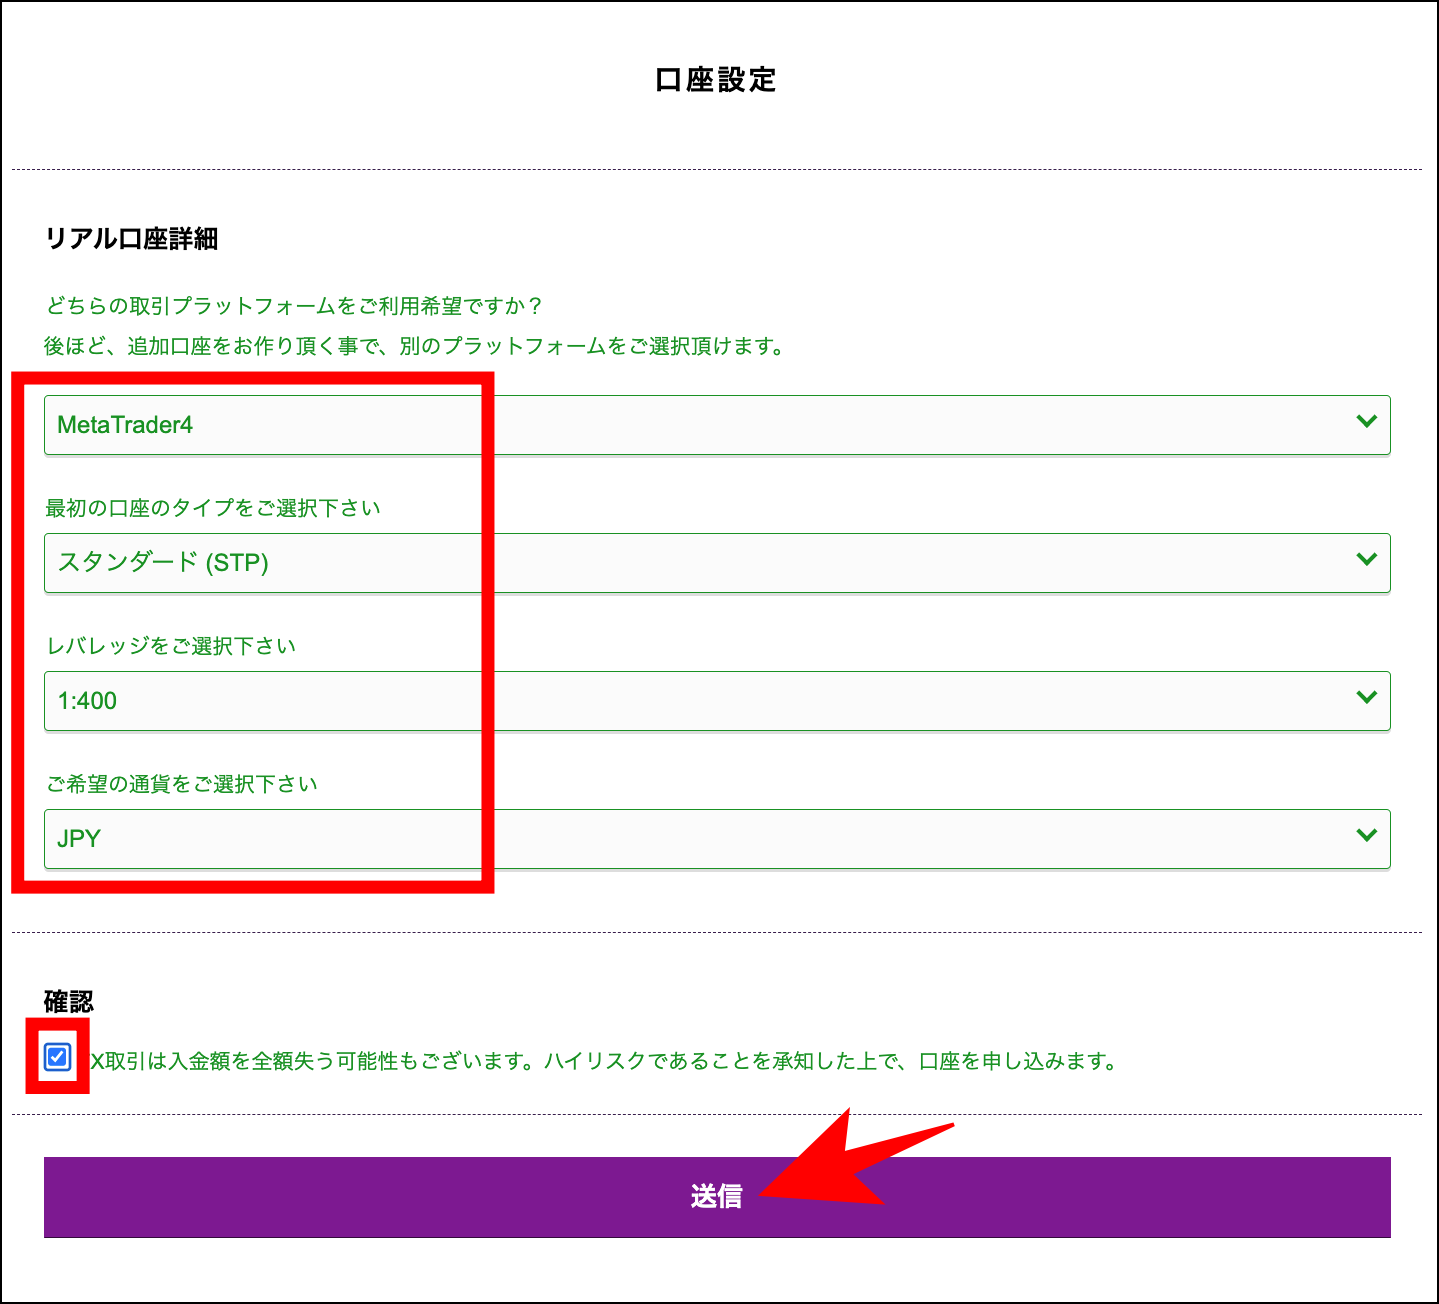Click the 確認 section heading
The height and width of the screenshot is (1304, 1439).
[69, 1001]
